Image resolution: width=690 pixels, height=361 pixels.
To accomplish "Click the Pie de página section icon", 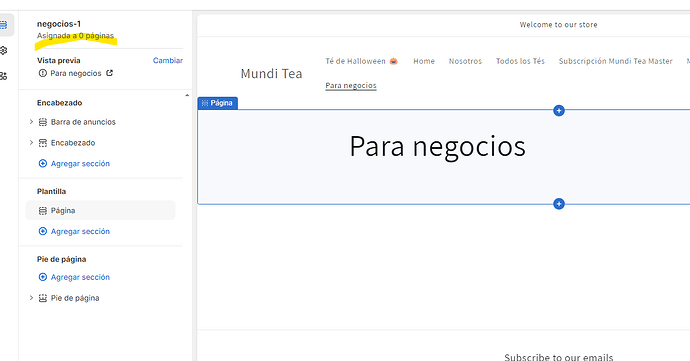I will point(43,298).
